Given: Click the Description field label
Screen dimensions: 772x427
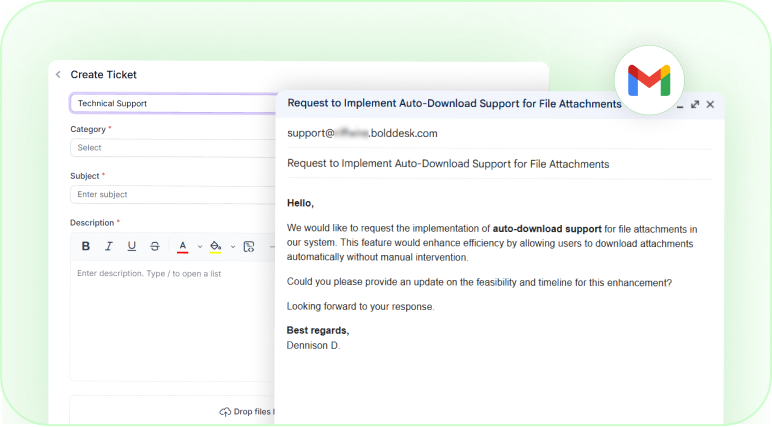Looking at the screenshot, I should click(92, 223).
